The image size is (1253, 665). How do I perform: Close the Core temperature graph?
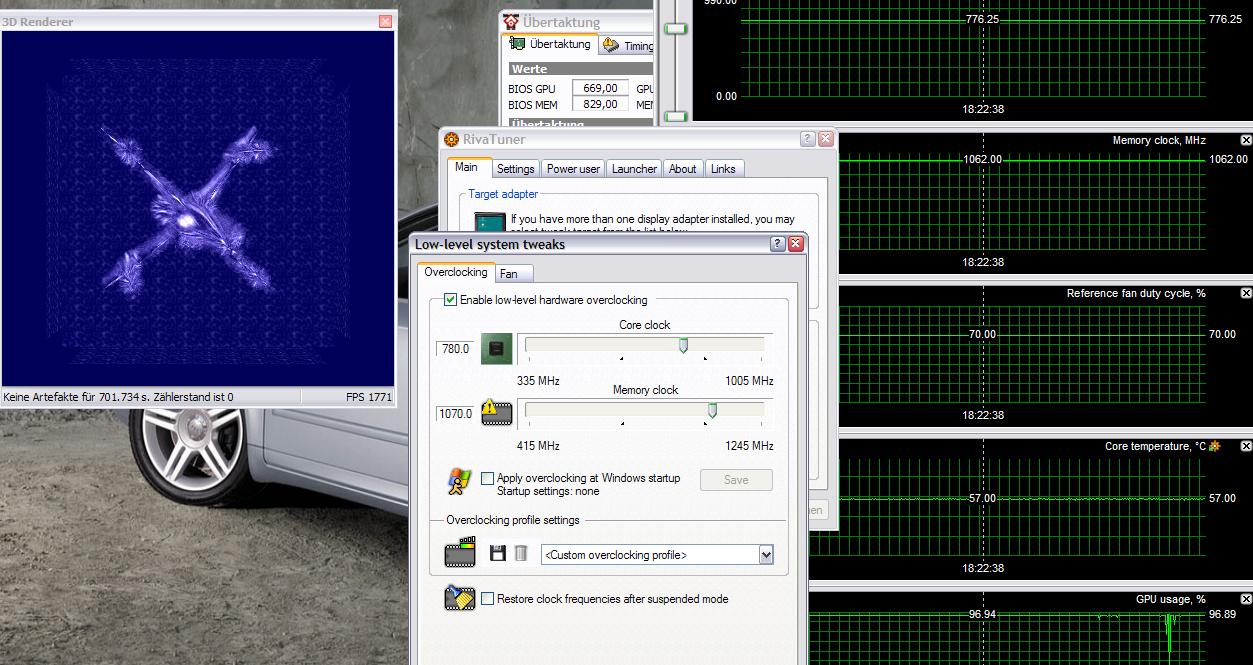(x=1246, y=446)
